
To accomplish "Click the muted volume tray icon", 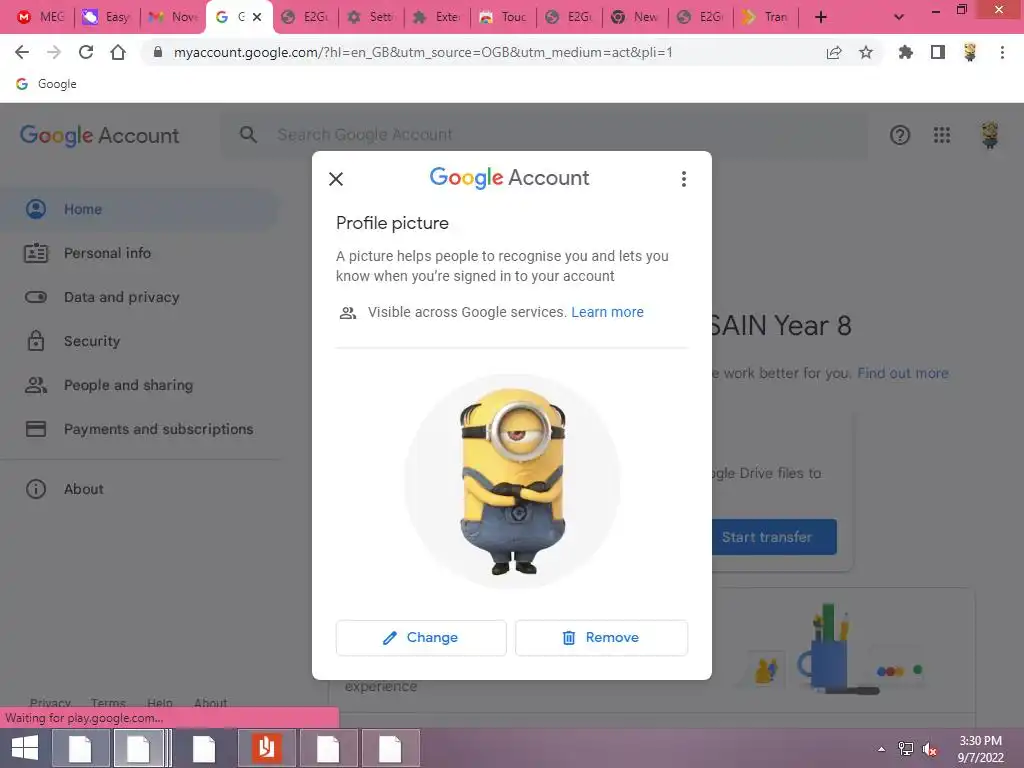I will point(930,748).
